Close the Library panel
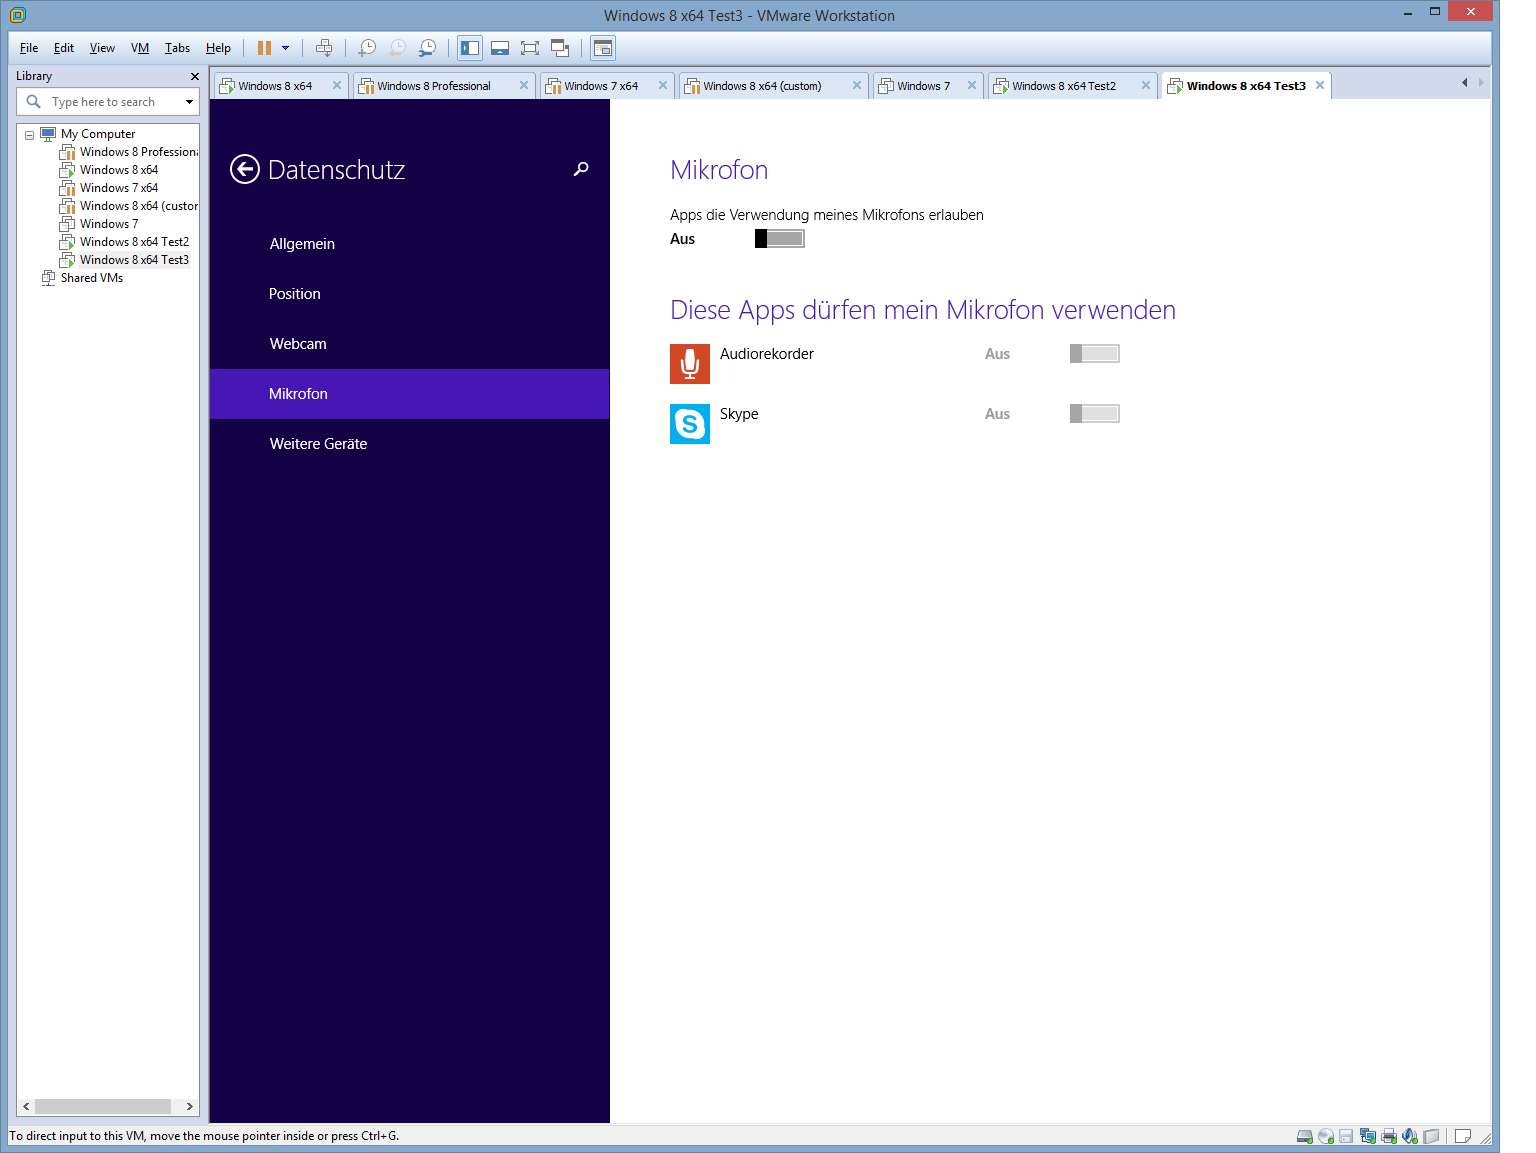1536x1153 pixels. 195,76
